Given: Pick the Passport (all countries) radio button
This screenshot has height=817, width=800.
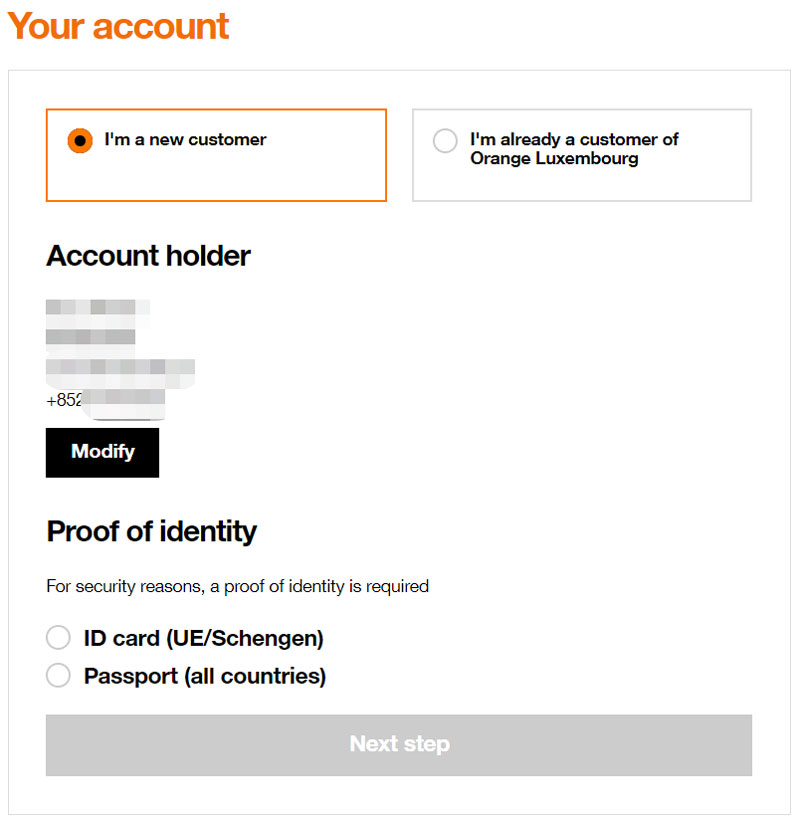Looking at the screenshot, I should [59, 676].
